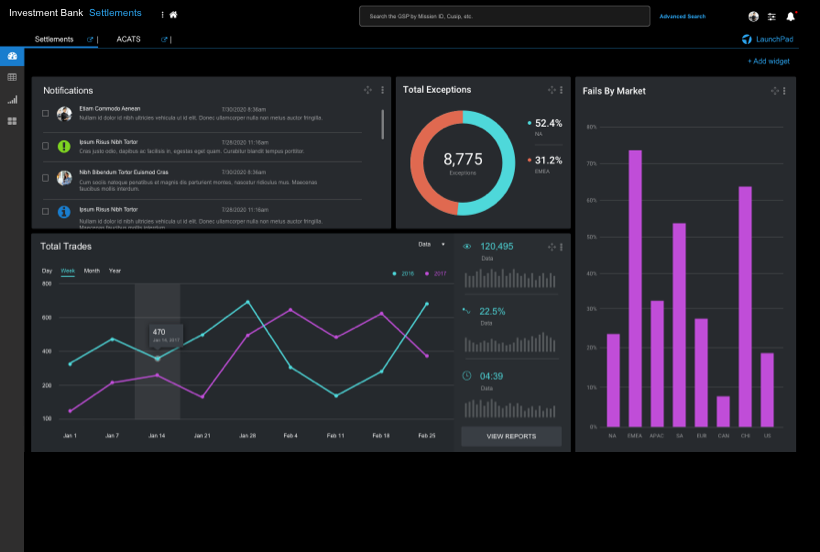Screen dimensions: 820x552
Task: Open the notifications bell icon
Action: click(x=791, y=16)
